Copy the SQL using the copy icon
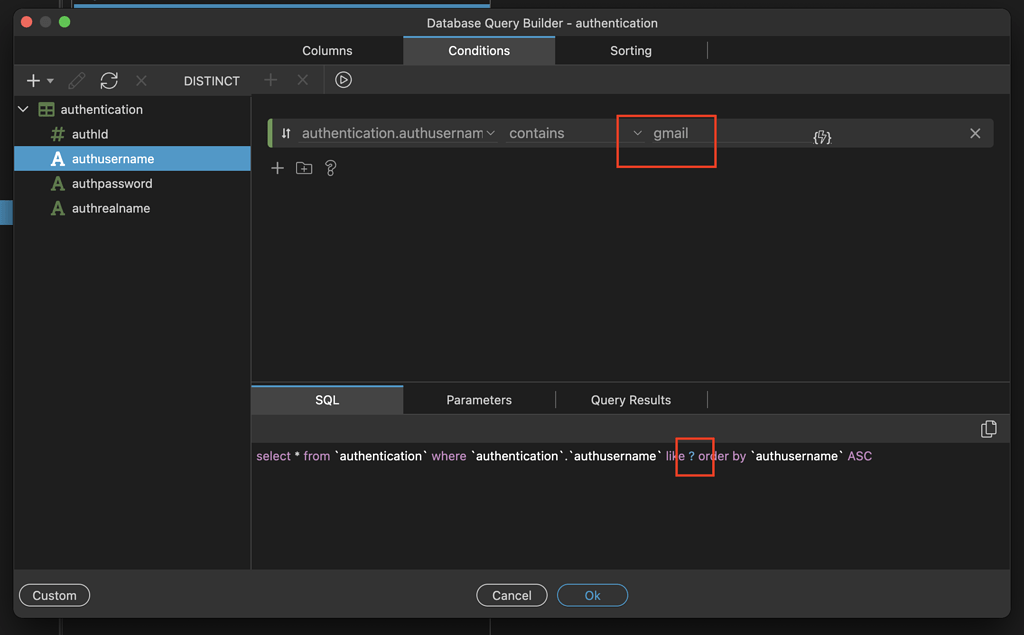This screenshot has width=1024, height=635. [988, 428]
